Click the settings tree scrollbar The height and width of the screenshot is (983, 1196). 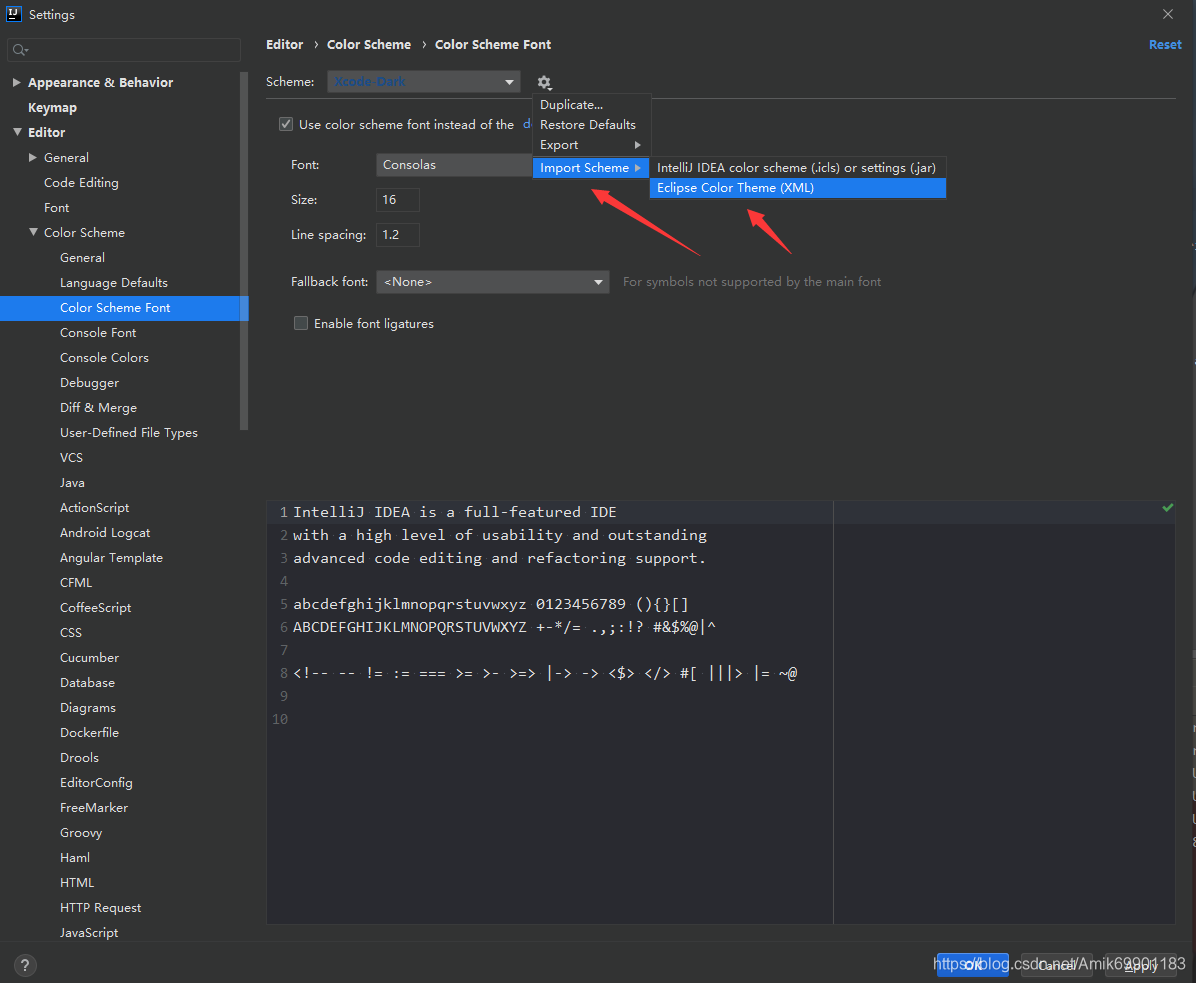tap(244, 252)
